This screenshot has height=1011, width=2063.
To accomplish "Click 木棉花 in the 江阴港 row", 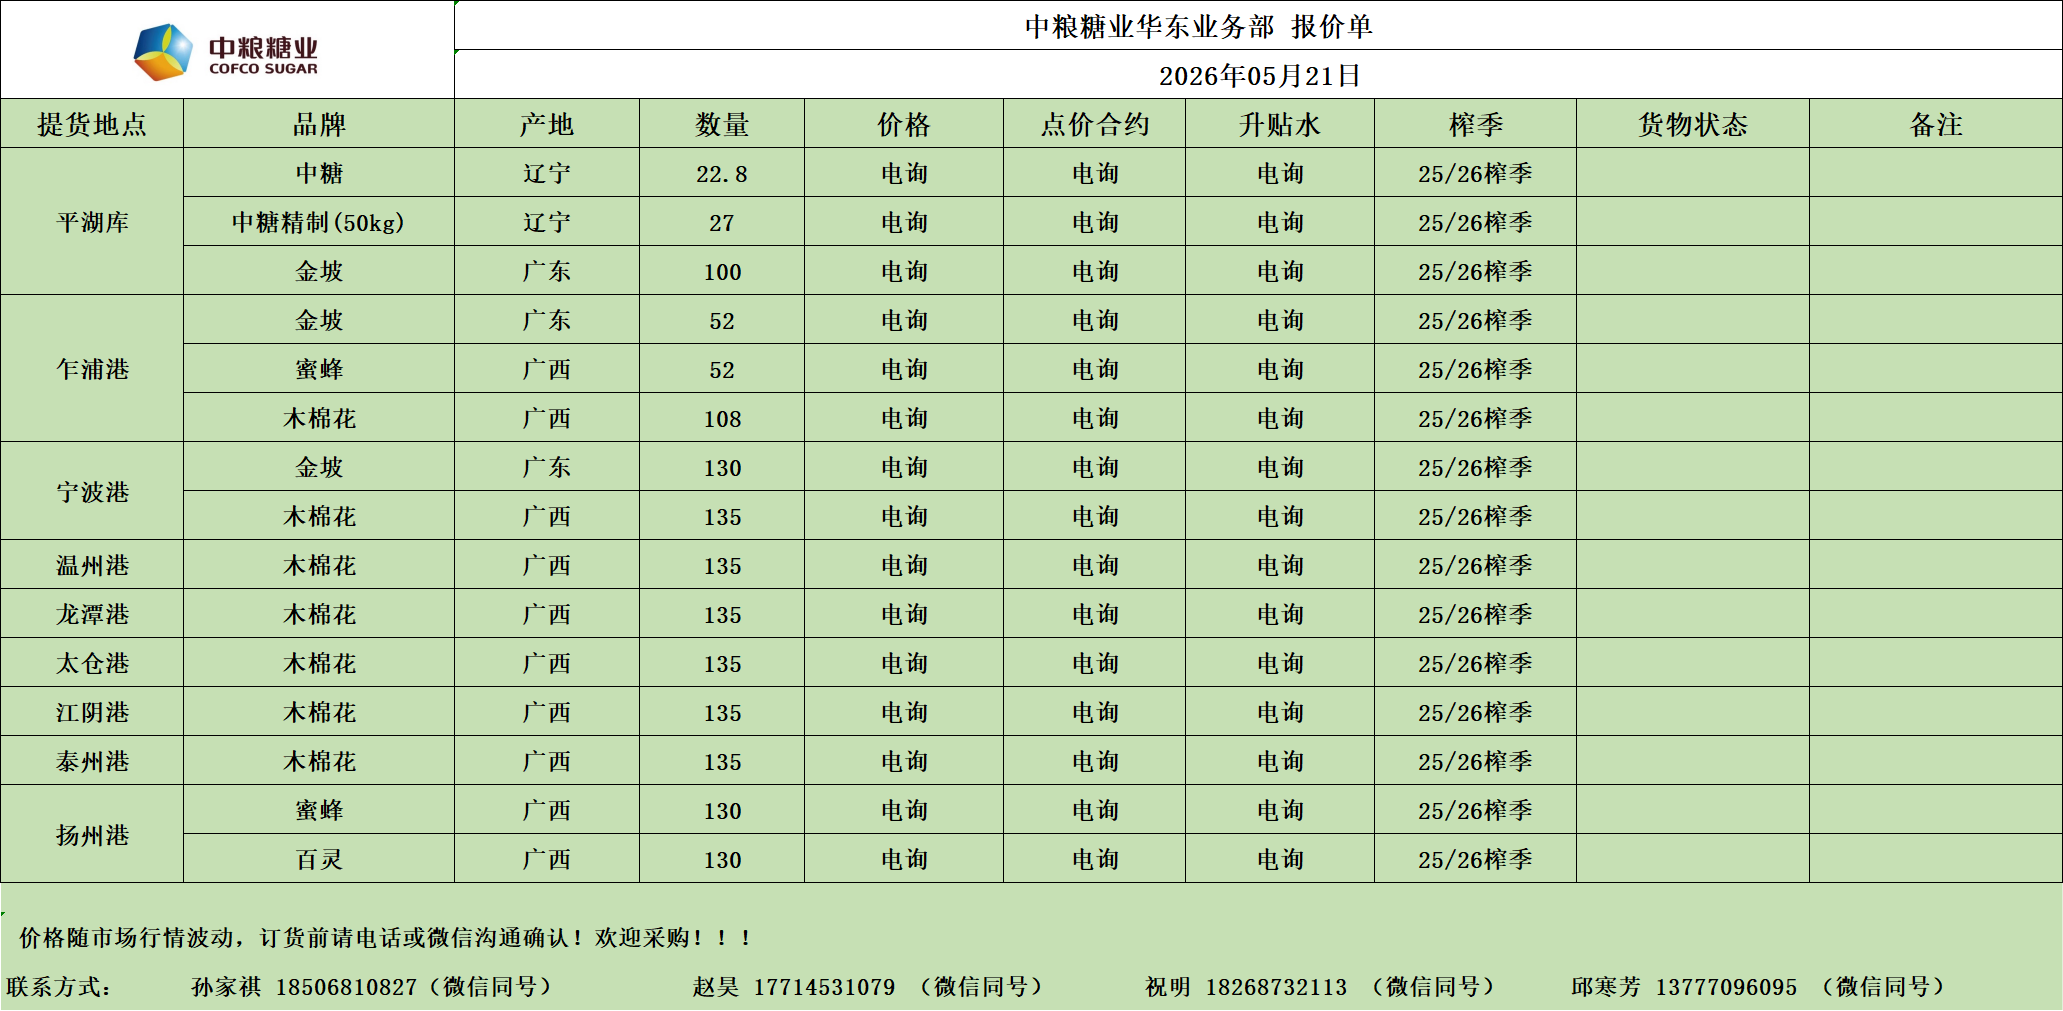I will [x=319, y=712].
